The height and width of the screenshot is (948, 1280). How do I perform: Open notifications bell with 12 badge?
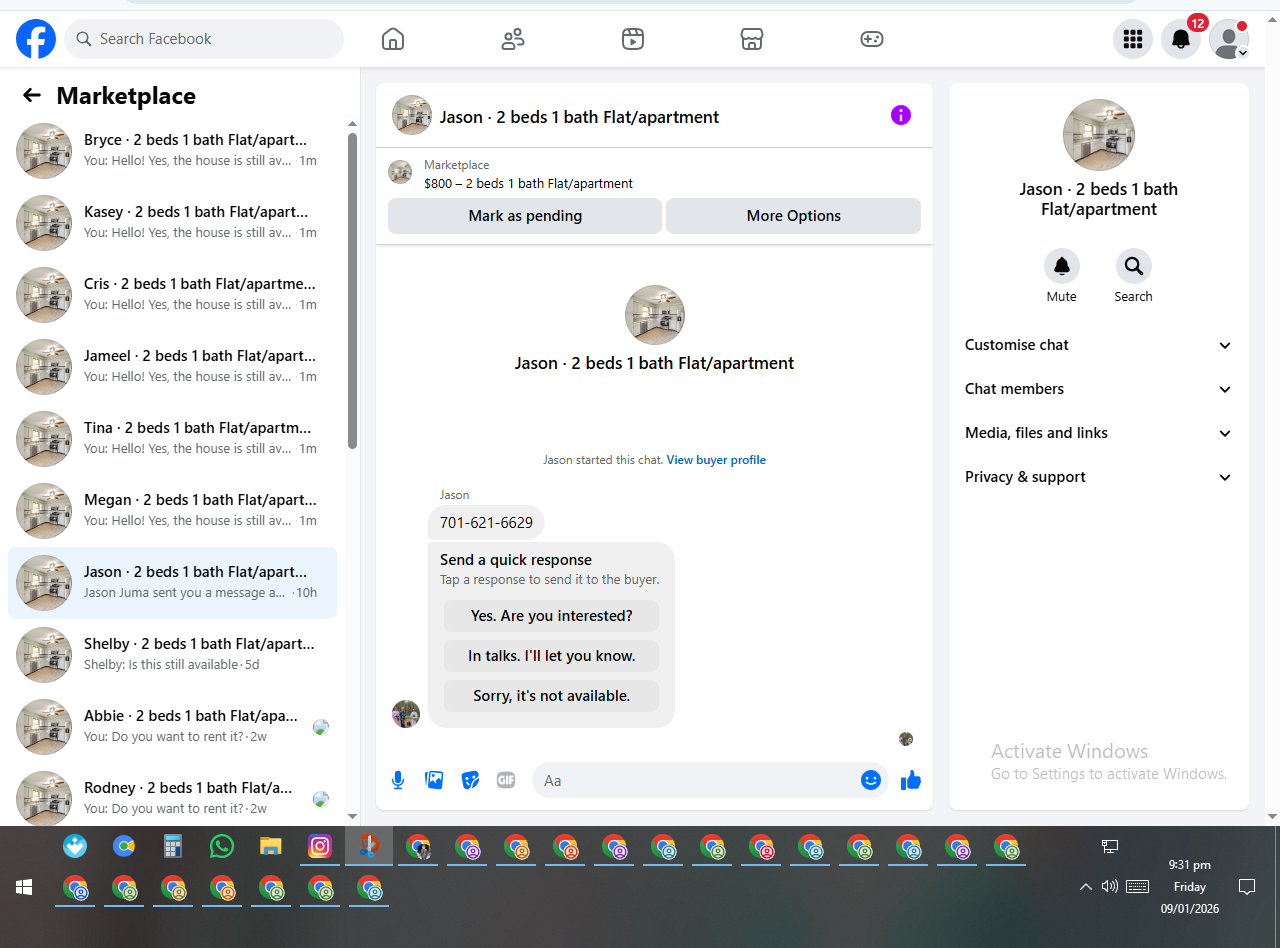1181,39
